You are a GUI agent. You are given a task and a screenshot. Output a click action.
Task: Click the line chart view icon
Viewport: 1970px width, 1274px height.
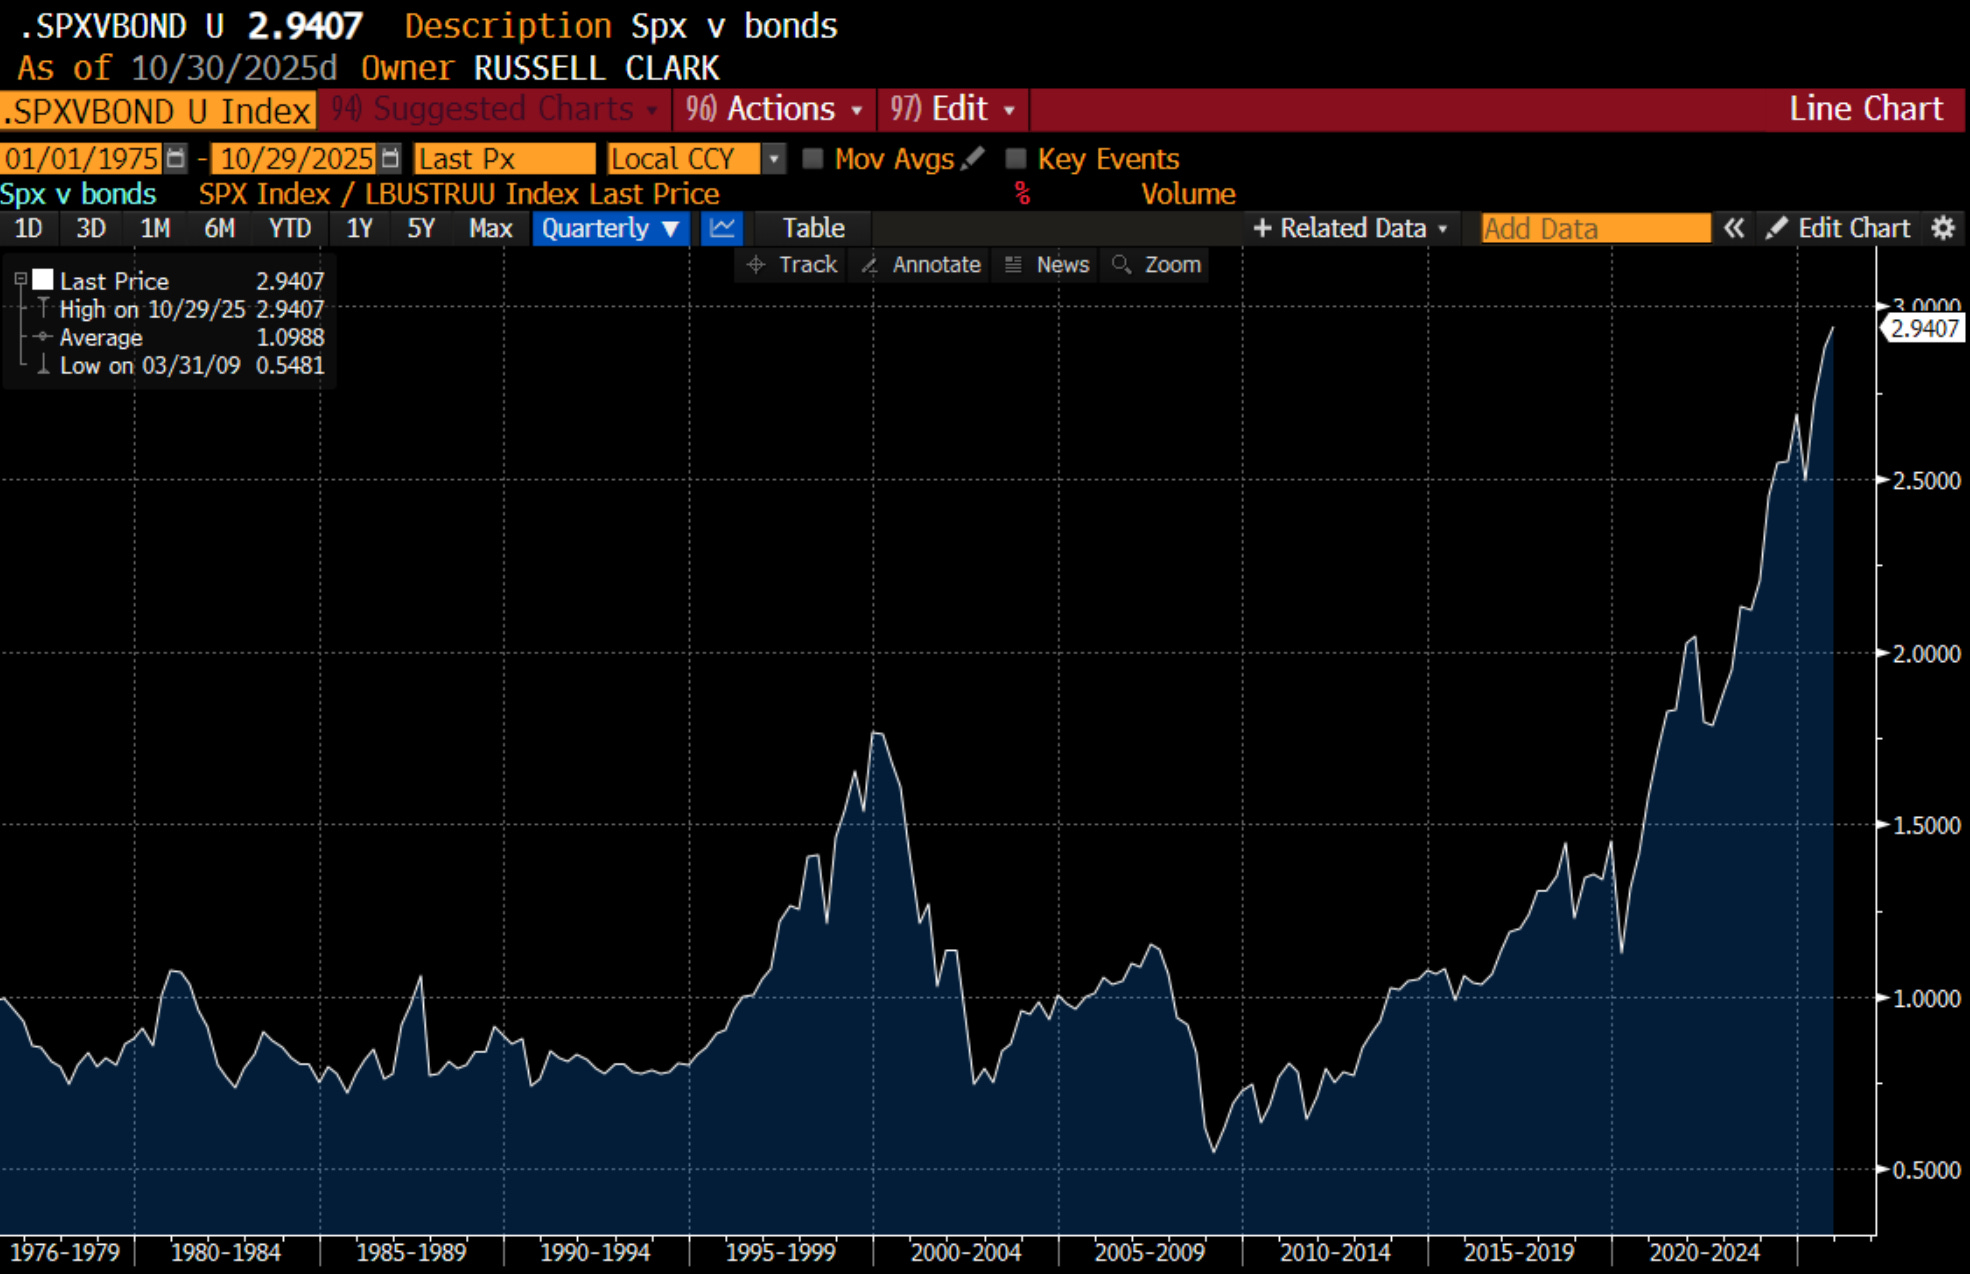coord(721,228)
